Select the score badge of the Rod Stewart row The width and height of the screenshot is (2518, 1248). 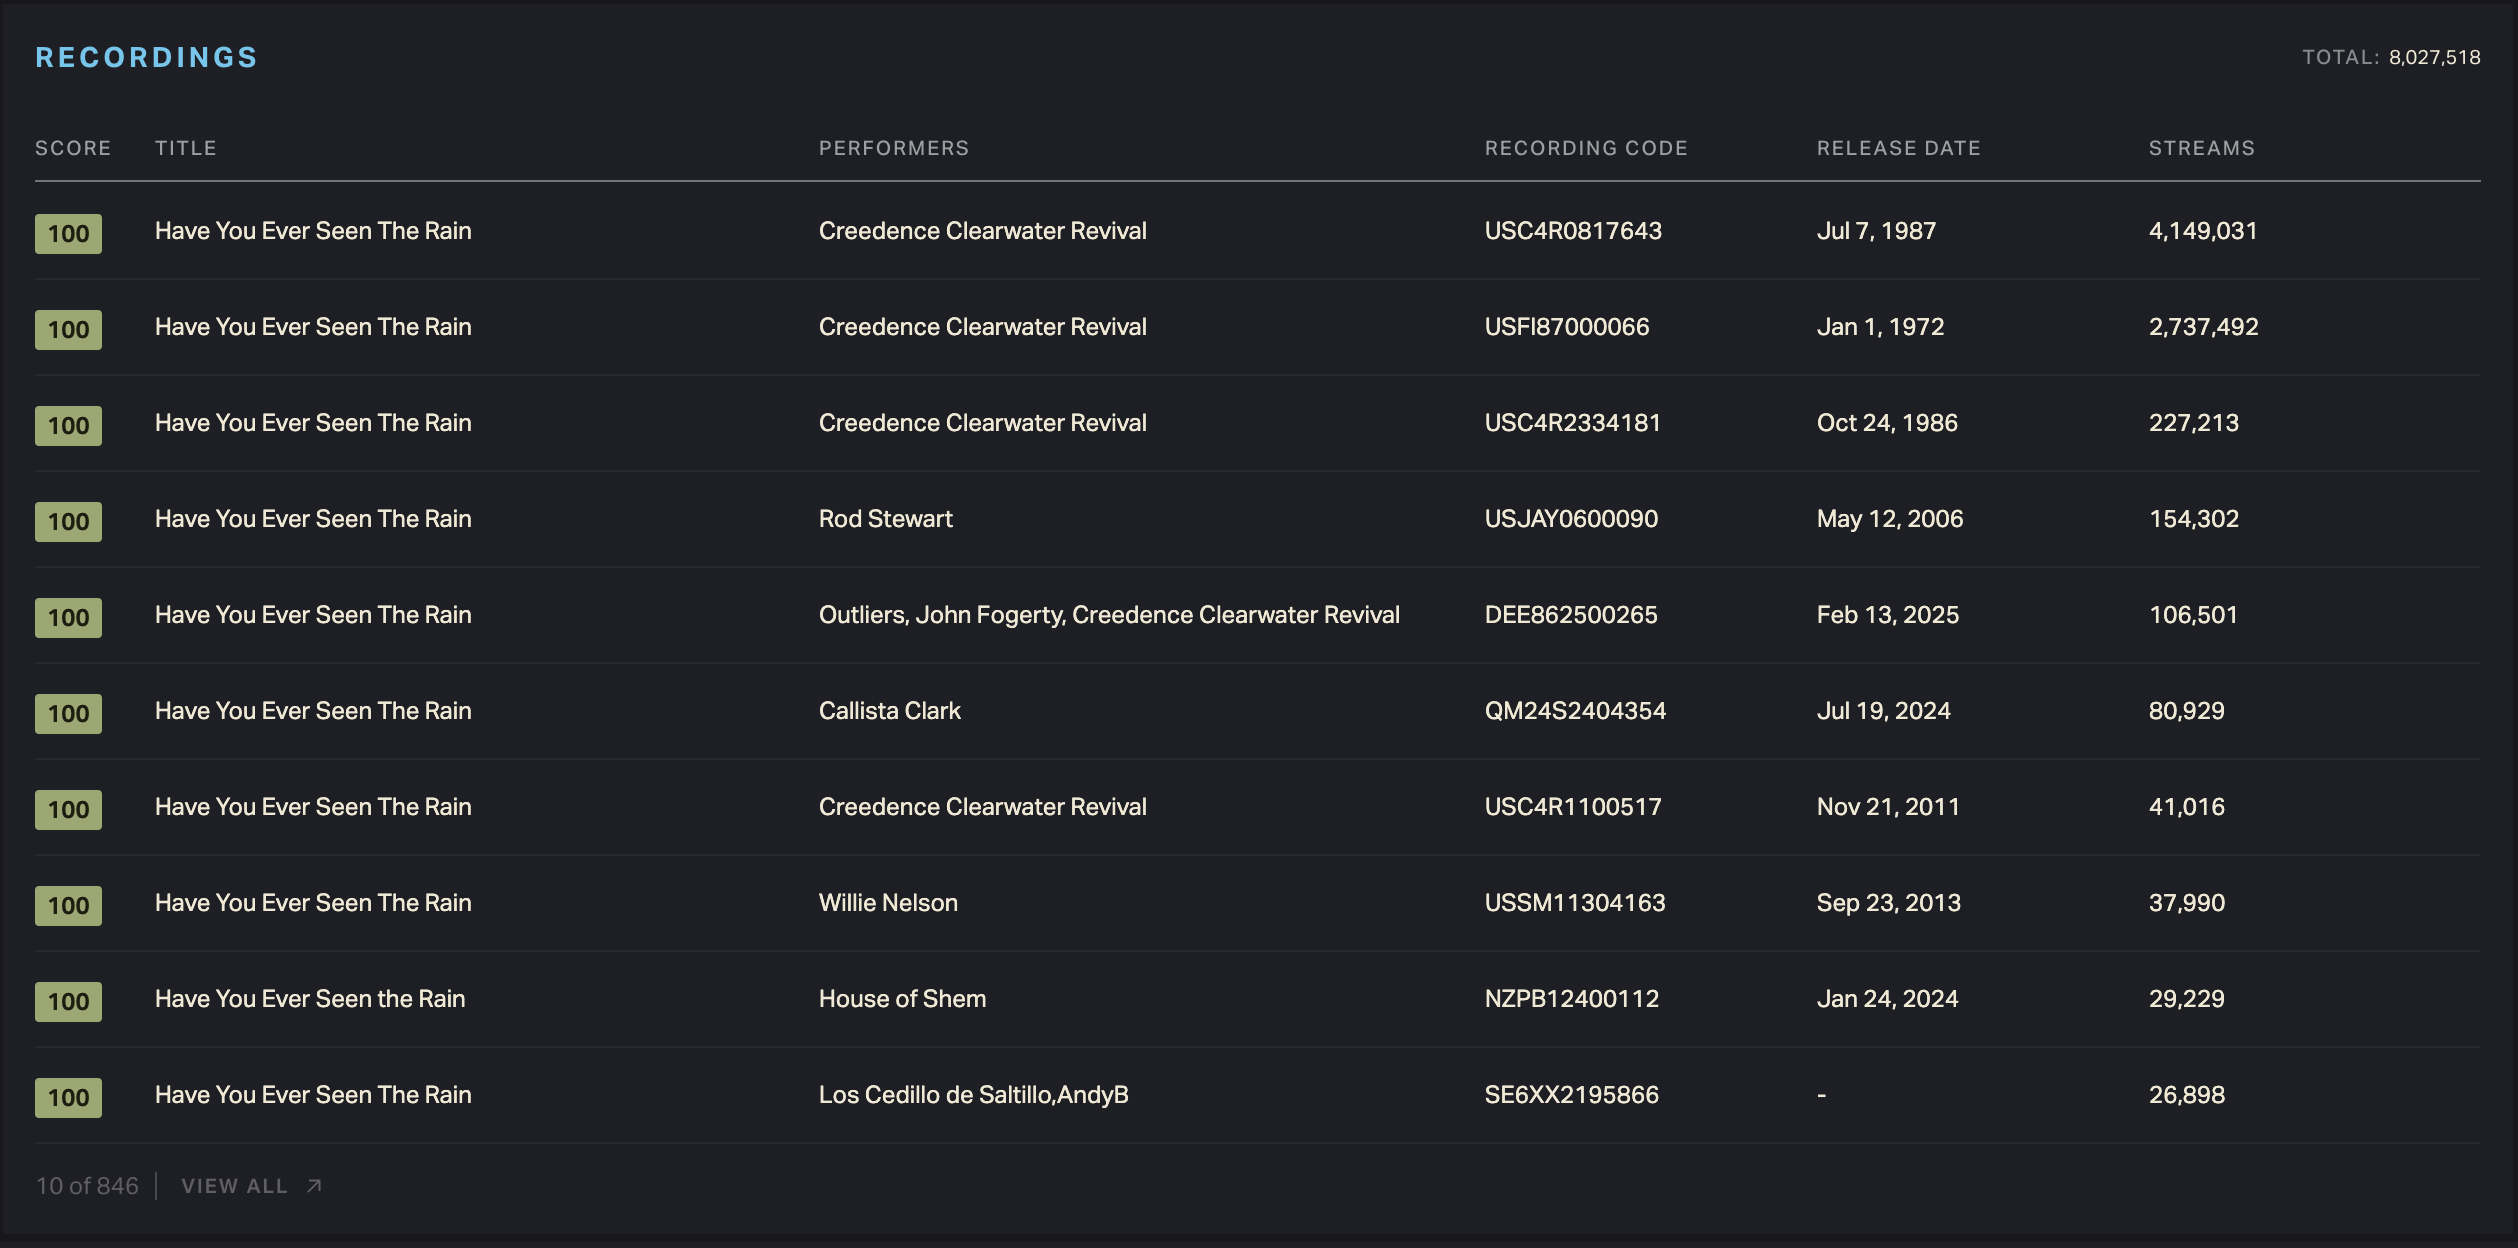68,522
